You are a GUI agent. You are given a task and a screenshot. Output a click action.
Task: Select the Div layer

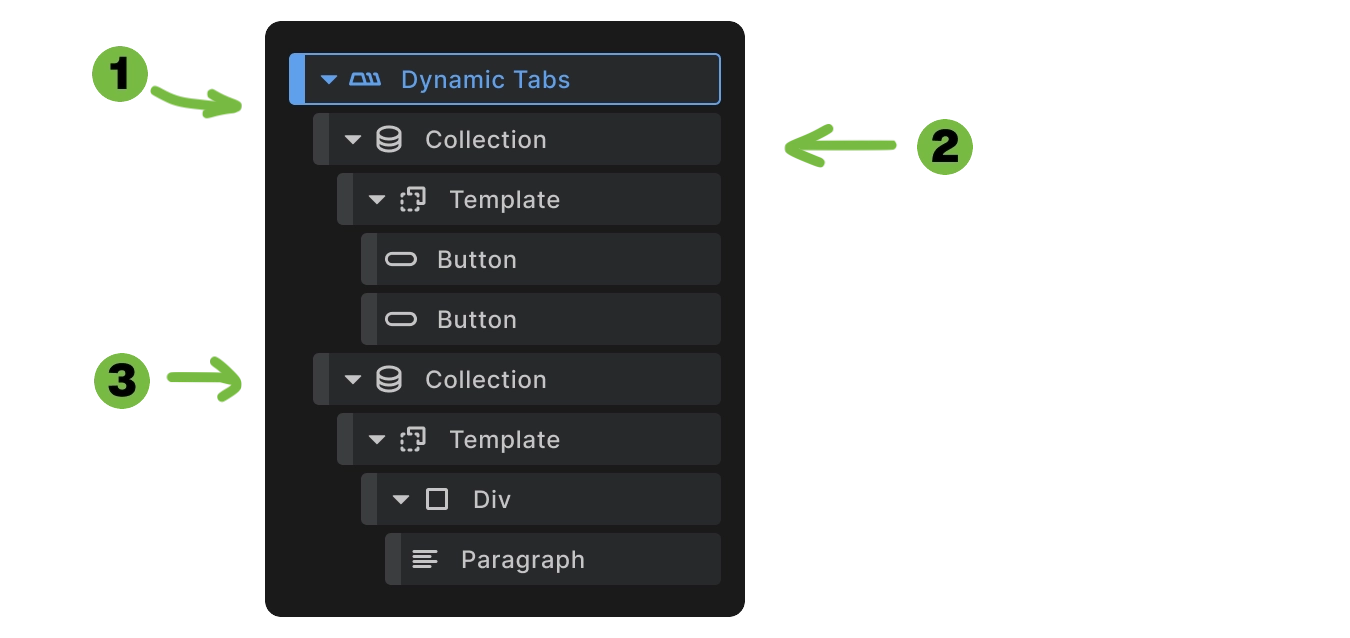[492, 499]
